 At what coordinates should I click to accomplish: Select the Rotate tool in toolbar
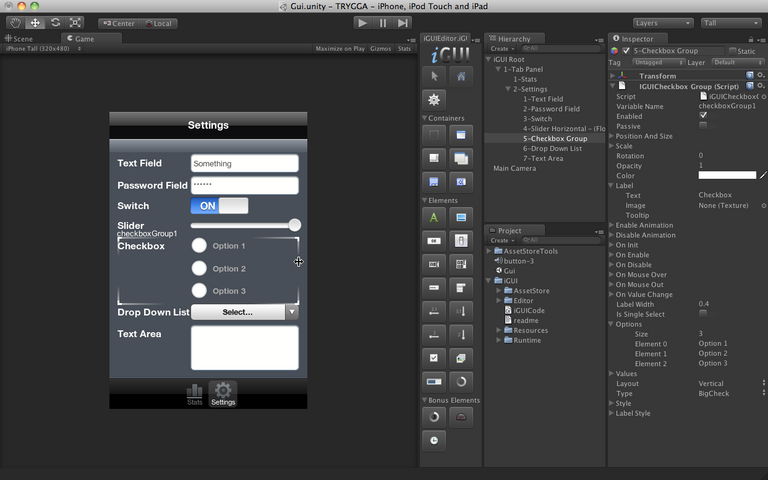pyautogui.click(x=55, y=22)
